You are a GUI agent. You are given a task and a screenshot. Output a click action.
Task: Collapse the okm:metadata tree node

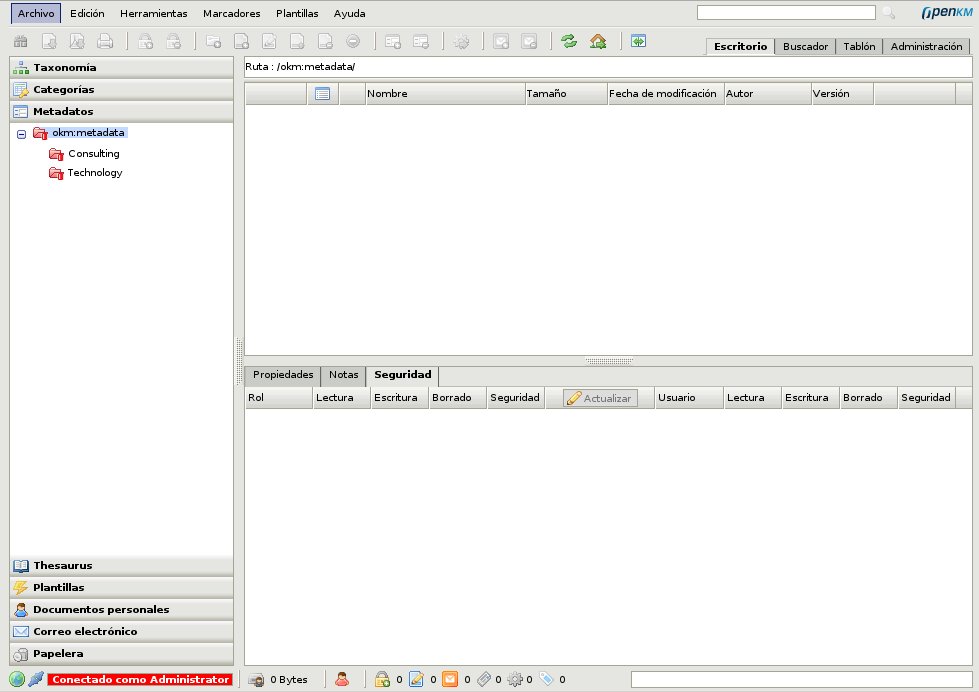(21, 132)
